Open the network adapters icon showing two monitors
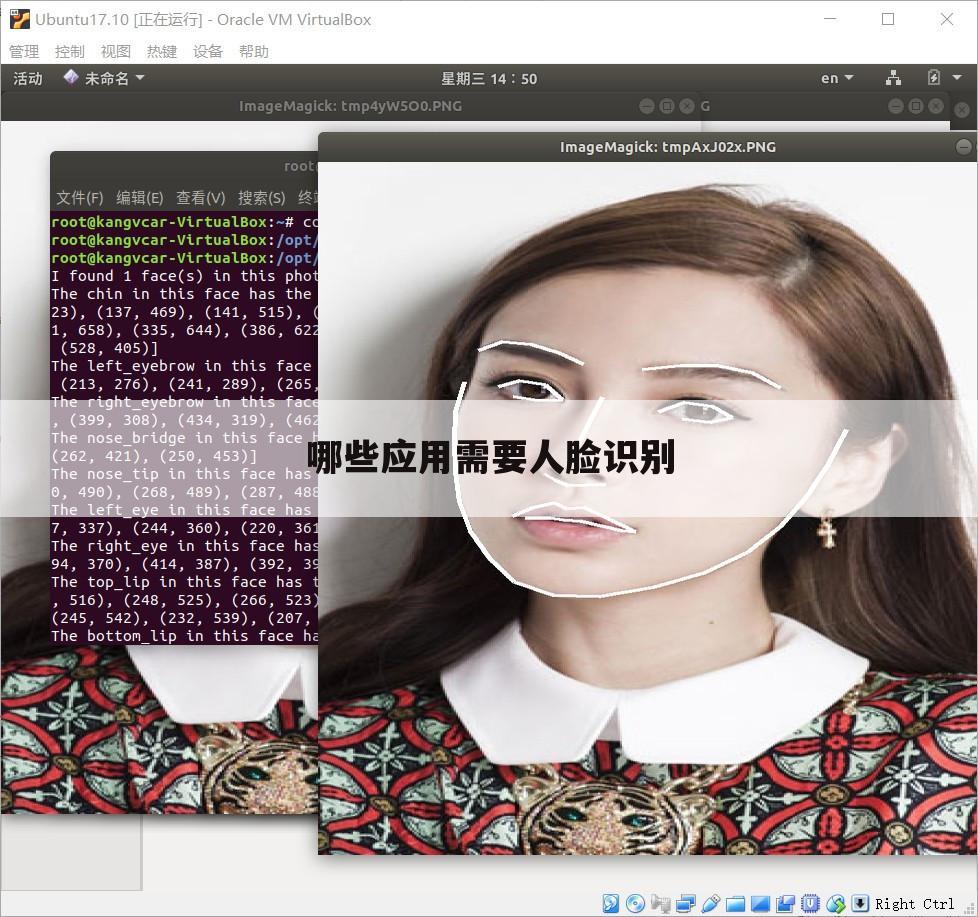Screen dimensions: 978x917 (x=685, y=903)
